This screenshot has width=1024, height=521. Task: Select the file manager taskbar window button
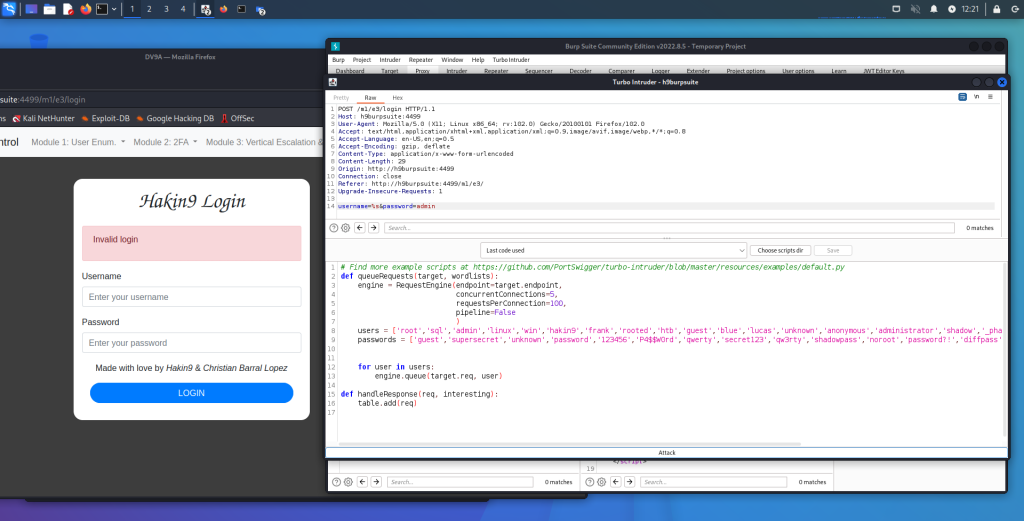tap(261, 10)
